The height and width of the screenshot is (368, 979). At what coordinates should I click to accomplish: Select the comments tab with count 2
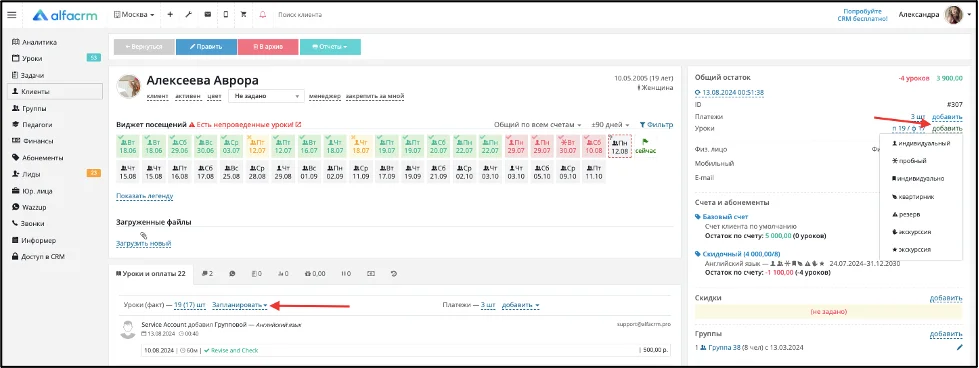pos(207,274)
